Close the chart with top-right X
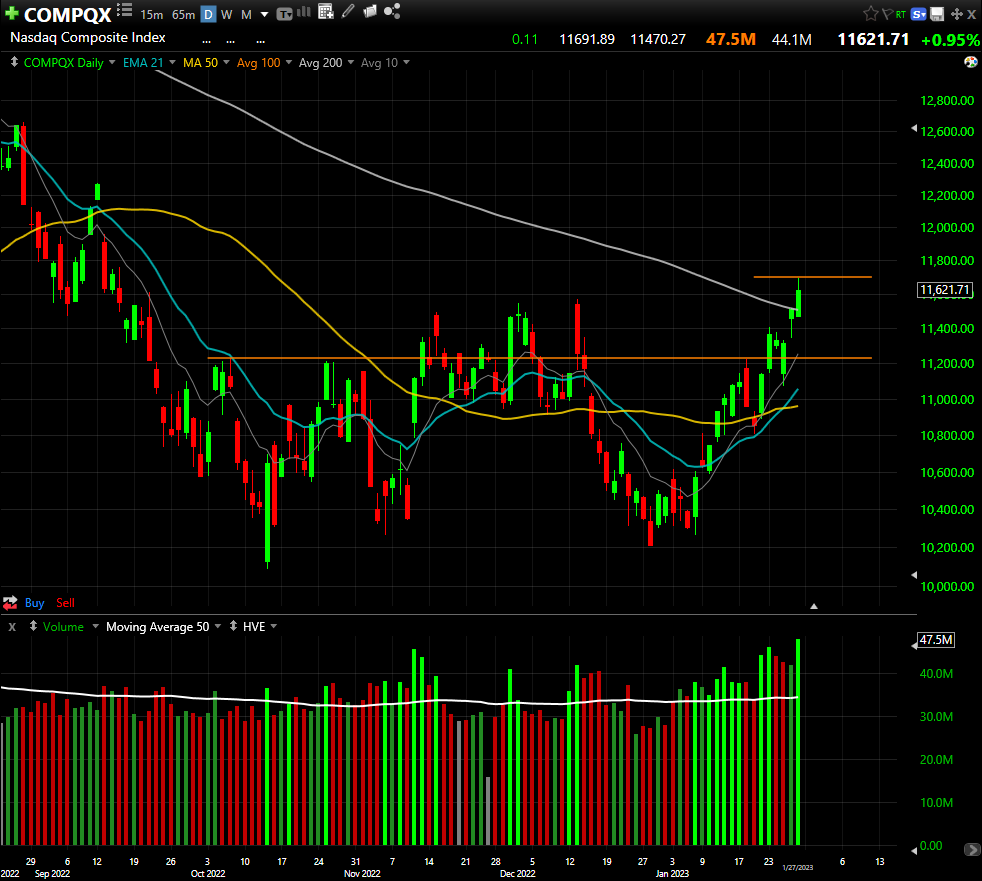The image size is (982, 881). pyautogui.click(x=971, y=14)
